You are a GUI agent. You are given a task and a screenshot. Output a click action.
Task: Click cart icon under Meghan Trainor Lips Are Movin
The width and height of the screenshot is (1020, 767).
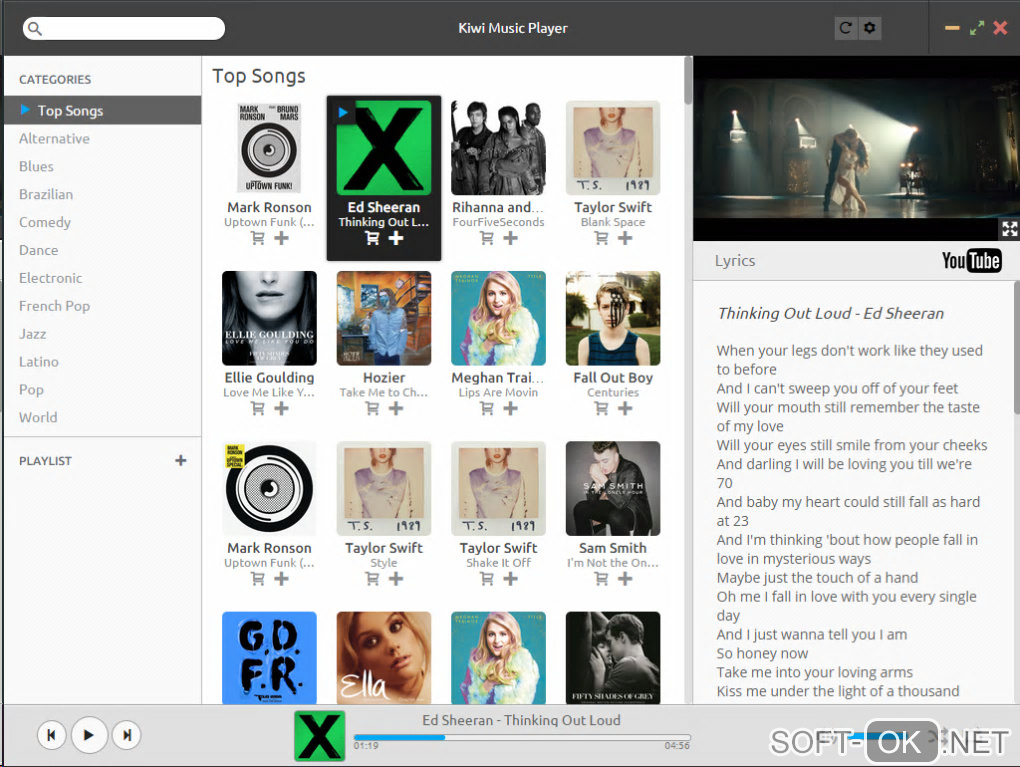487,409
